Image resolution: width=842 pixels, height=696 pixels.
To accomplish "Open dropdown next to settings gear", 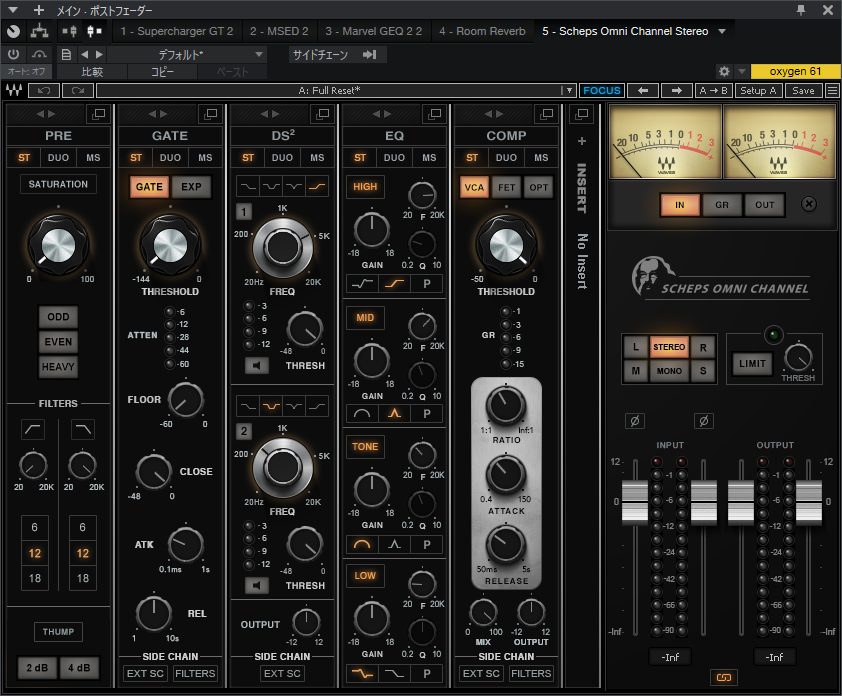I will pos(742,71).
